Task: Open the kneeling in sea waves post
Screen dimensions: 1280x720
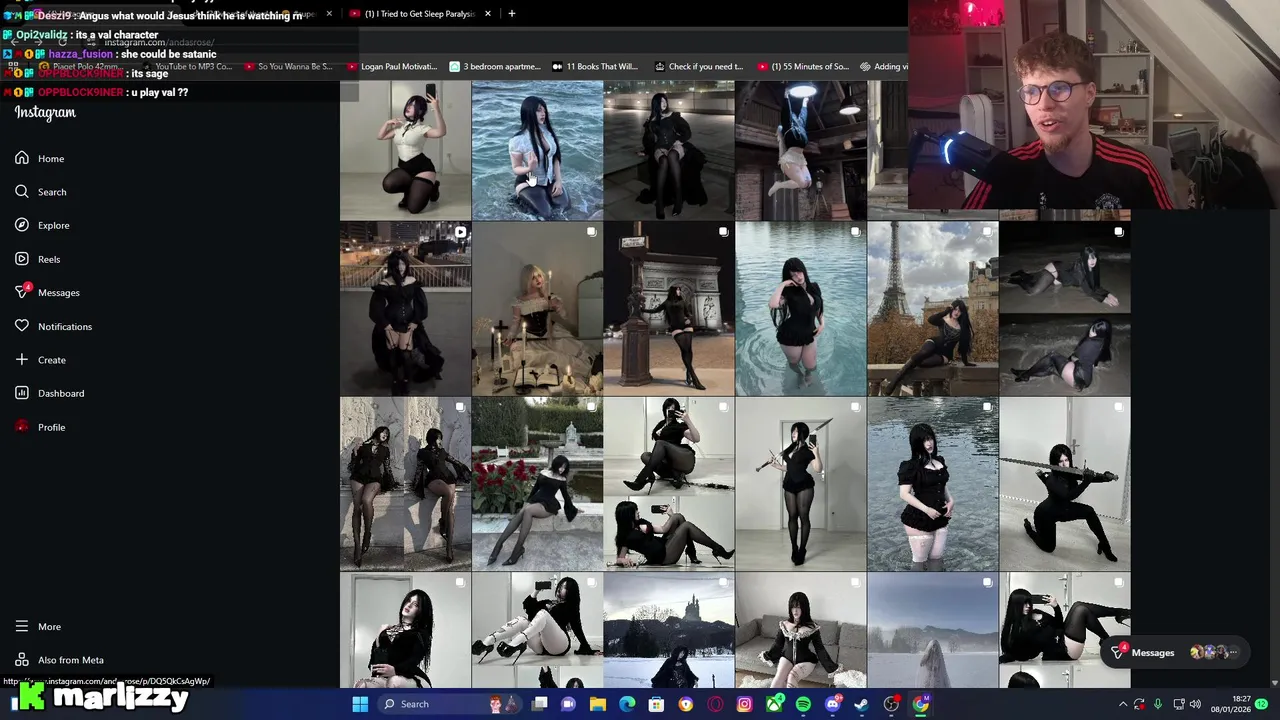Action: [537, 150]
